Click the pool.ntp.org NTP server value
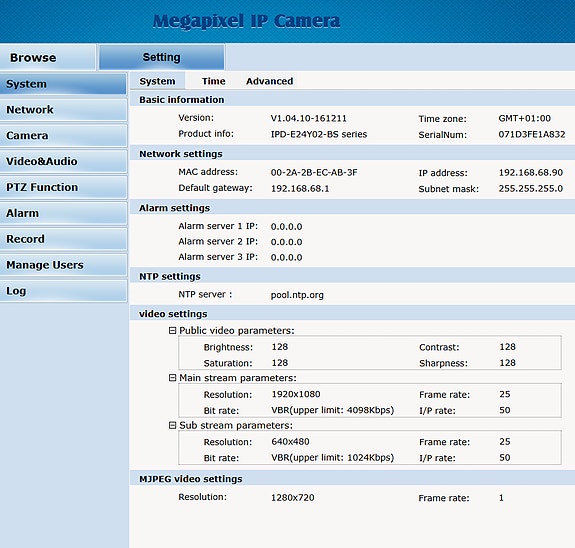Image resolution: width=575 pixels, height=548 pixels. coord(297,295)
